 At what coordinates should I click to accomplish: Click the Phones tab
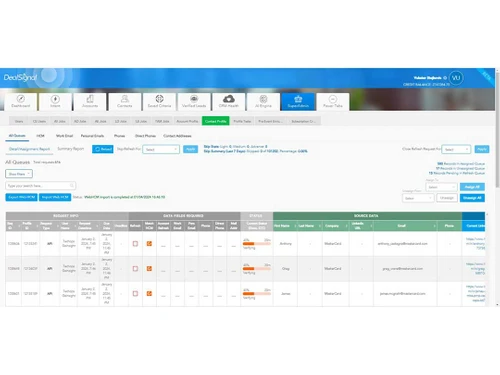119,136
